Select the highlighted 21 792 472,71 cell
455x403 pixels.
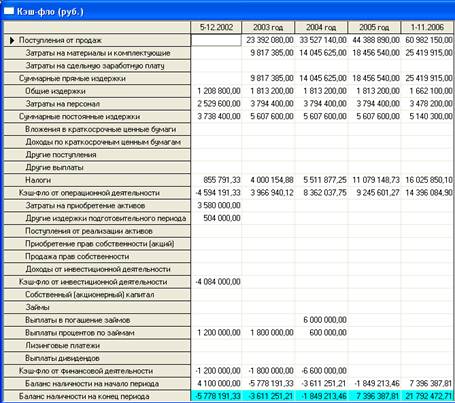428,396
